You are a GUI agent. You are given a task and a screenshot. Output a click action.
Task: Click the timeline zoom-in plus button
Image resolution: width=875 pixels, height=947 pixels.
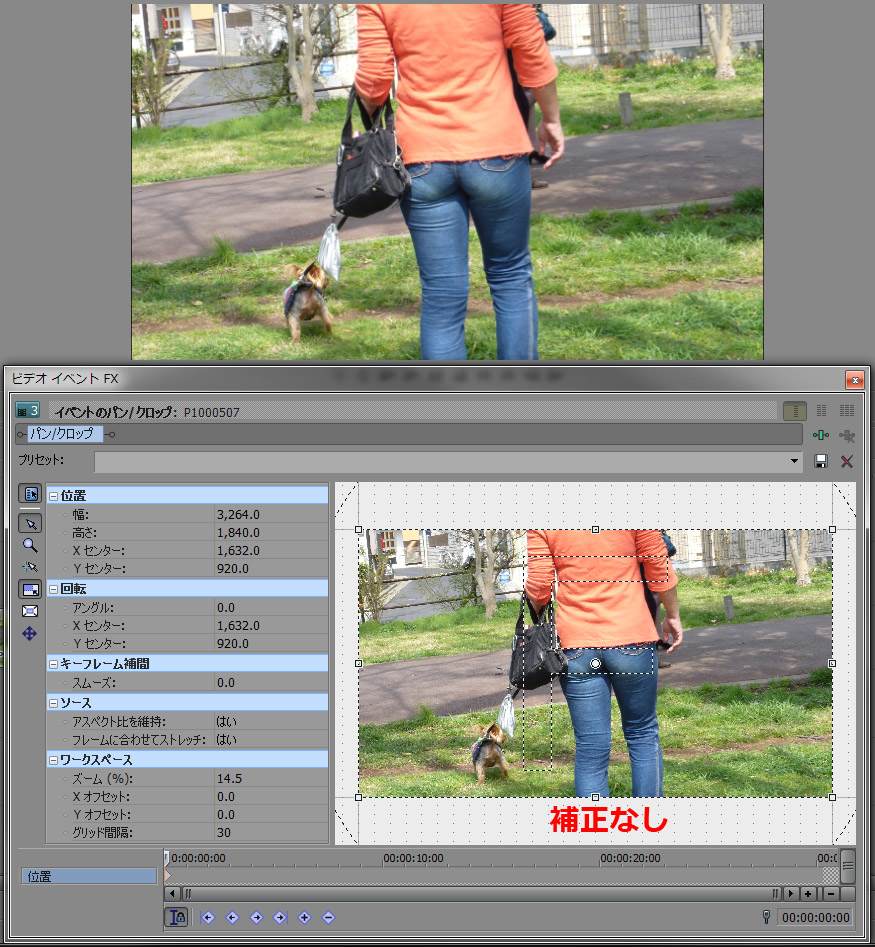(808, 894)
